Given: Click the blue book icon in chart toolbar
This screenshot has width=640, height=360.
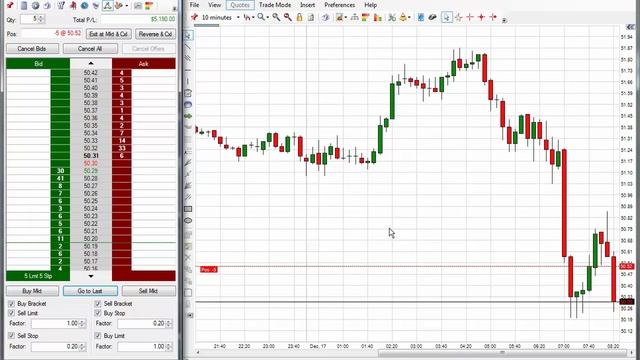Looking at the screenshot, I should point(421,17).
